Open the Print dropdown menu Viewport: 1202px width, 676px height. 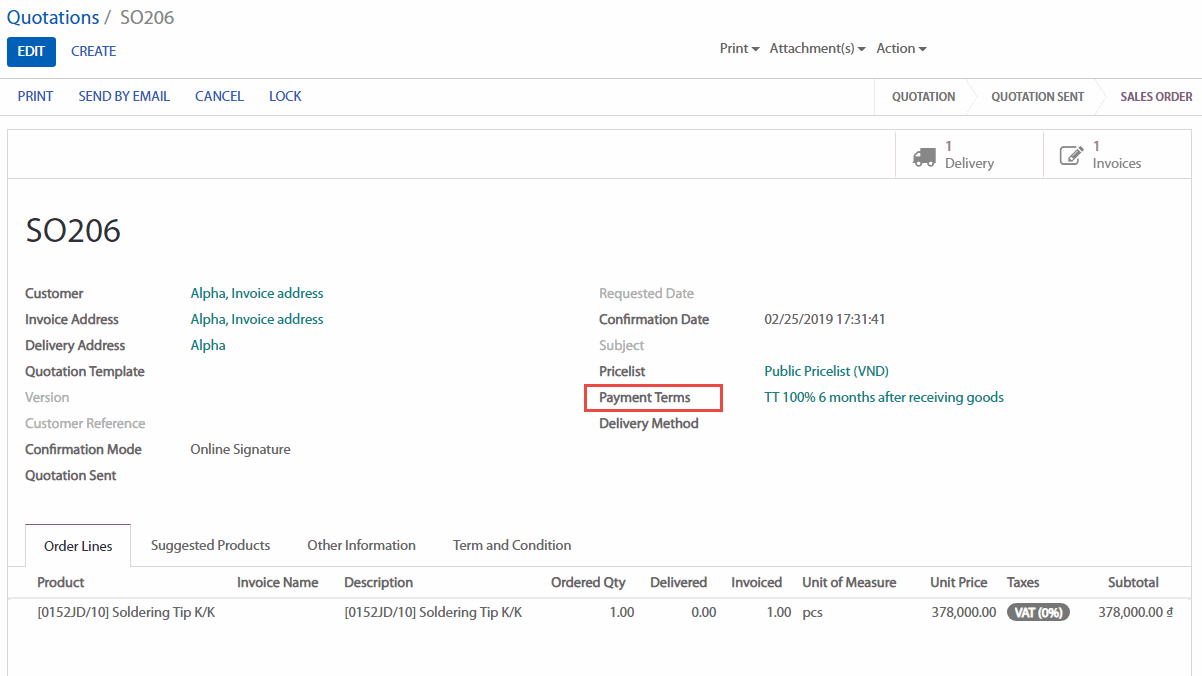739,48
